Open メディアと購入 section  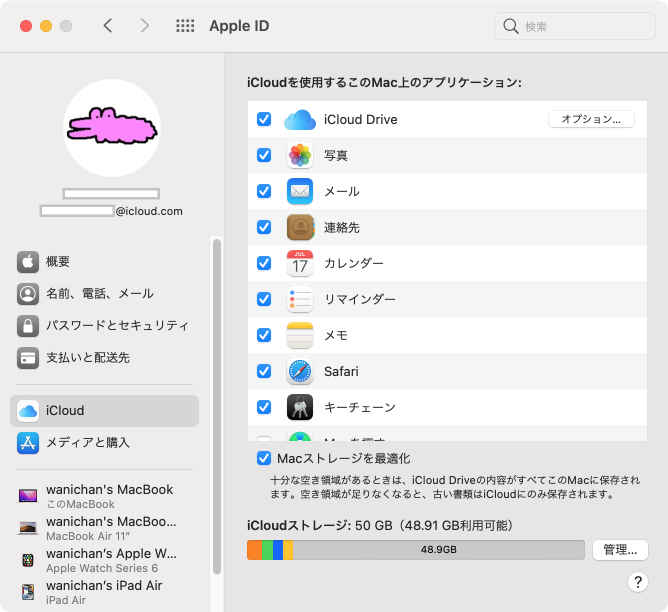point(104,443)
